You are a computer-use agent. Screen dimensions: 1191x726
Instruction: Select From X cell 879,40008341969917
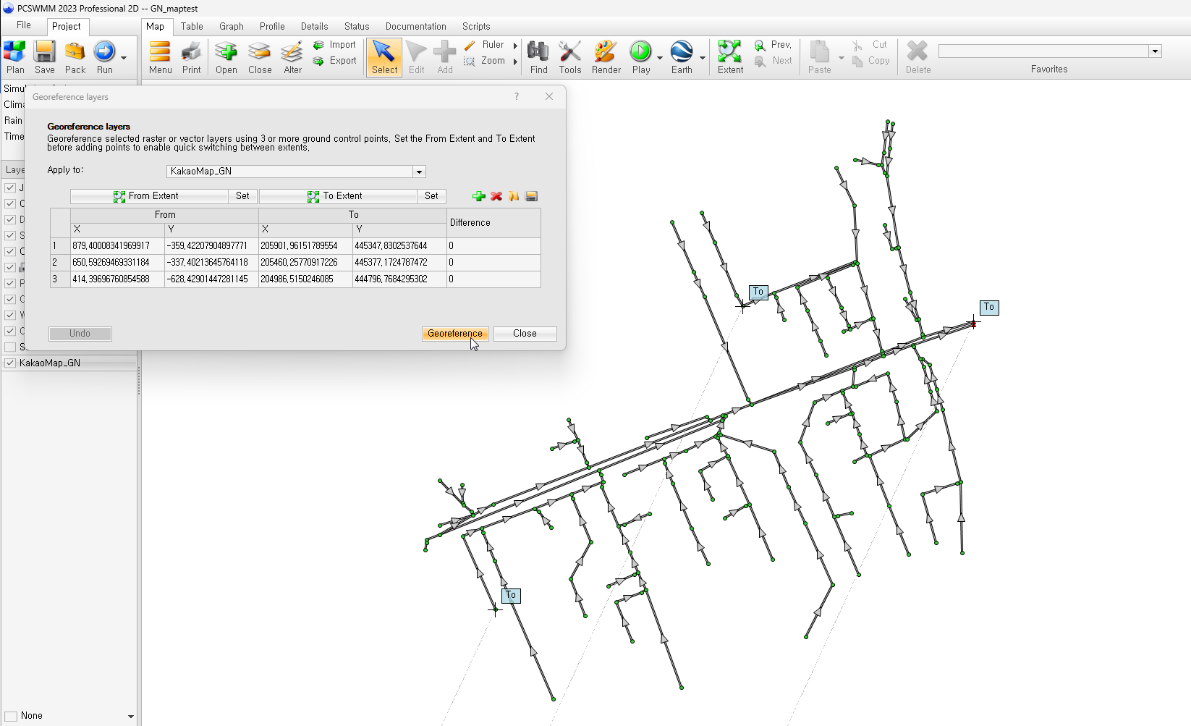pyautogui.click(x=117, y=246)
